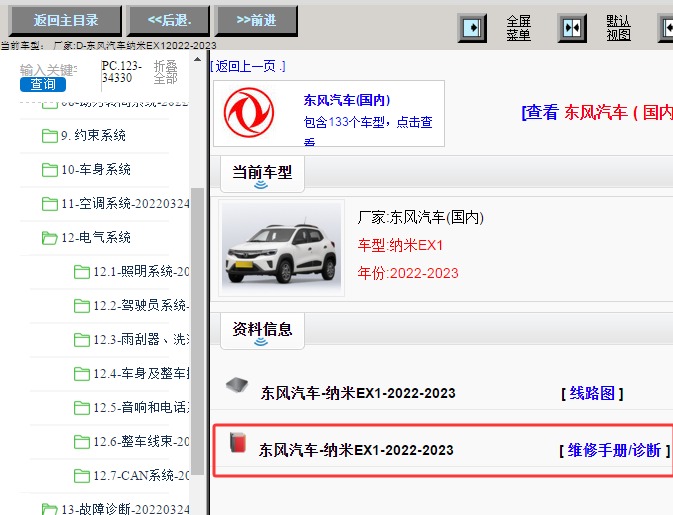Select the 厂家:东风汽车(国内) text

coord(421,218)
